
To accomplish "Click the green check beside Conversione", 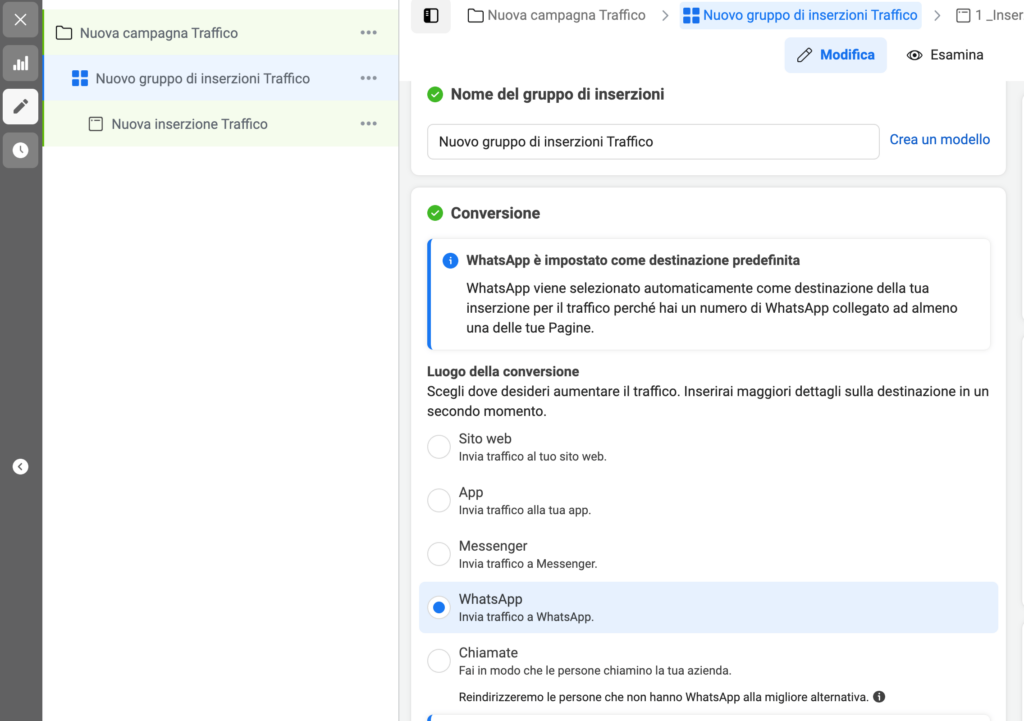I will pos(435,213).
